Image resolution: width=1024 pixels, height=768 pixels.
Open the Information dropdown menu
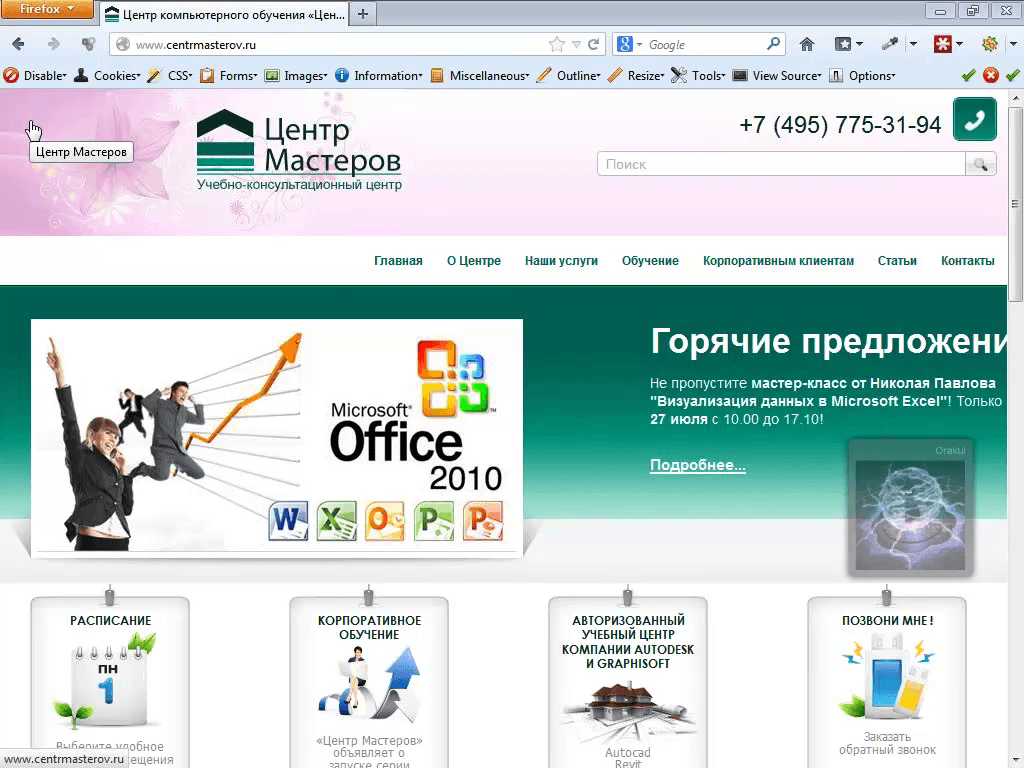[x=379, y=76]
